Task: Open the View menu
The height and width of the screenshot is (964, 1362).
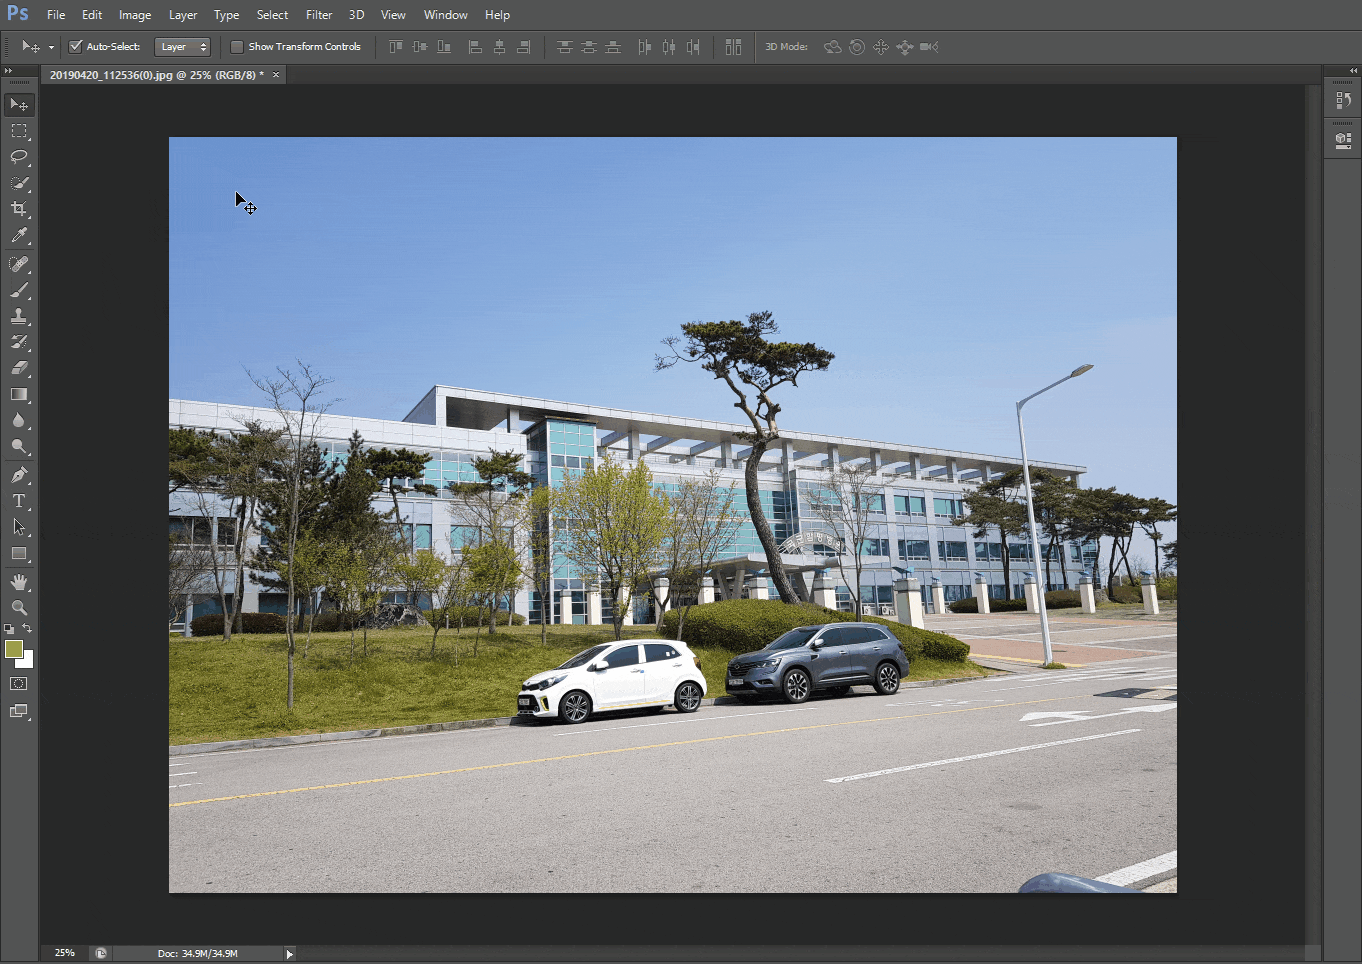Action: pyautogui.click(x=393, y=15)
